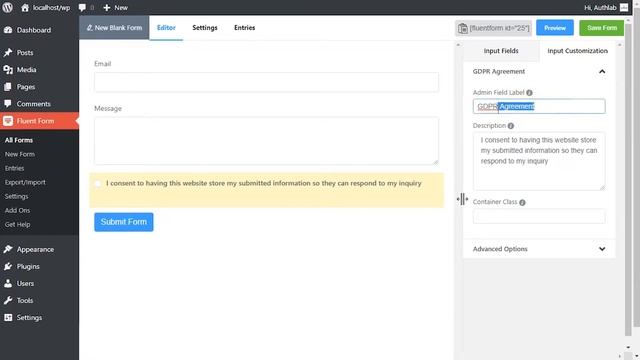
Task: Click the plus New icon in admin bar
Action: pyautogui.click(x=107, y=7)
